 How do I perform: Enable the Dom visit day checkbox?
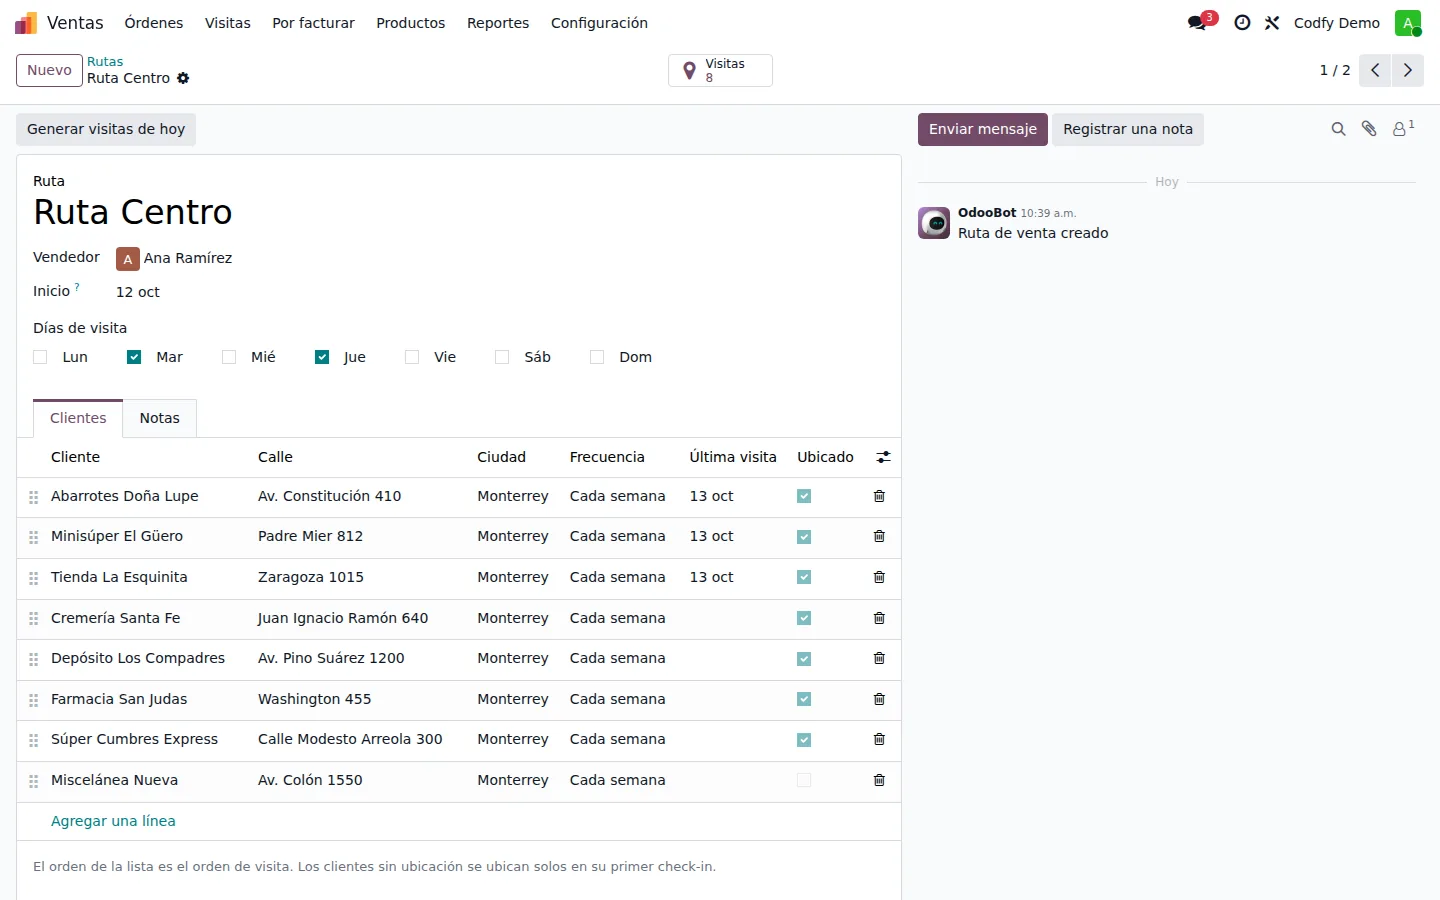click(x=597, y=357)
